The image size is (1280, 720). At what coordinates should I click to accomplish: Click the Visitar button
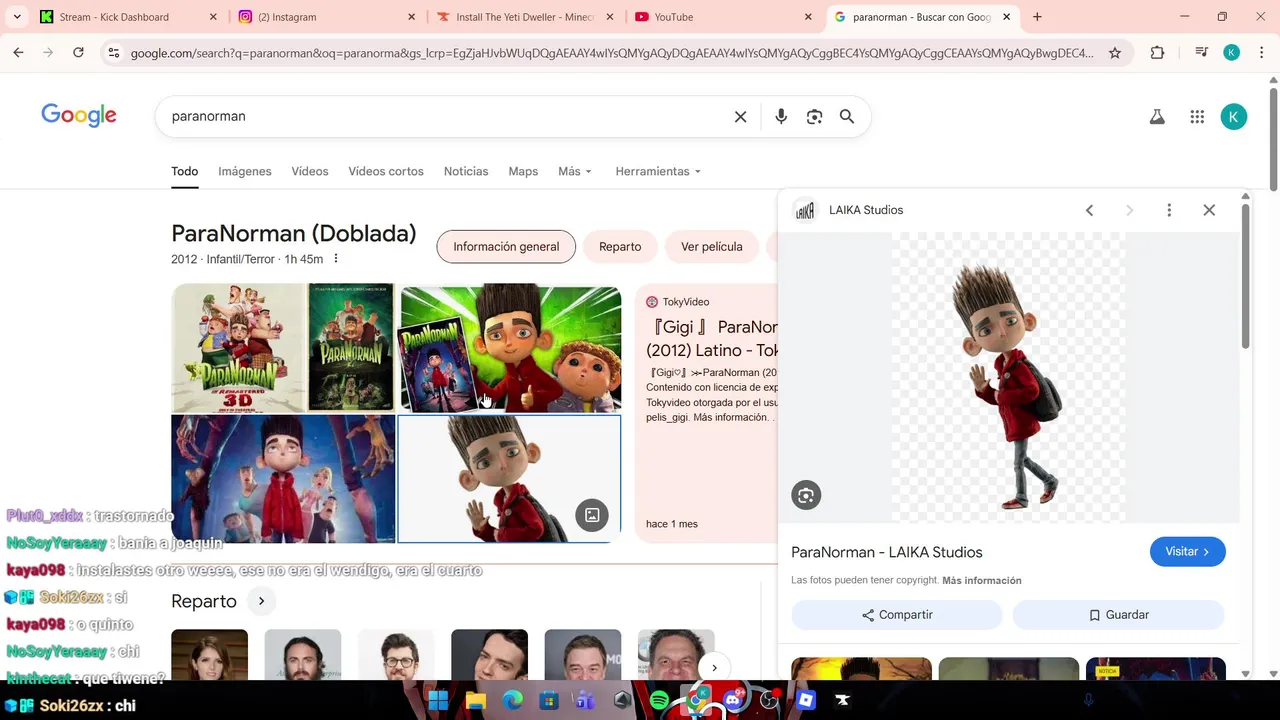(1187, 552)
